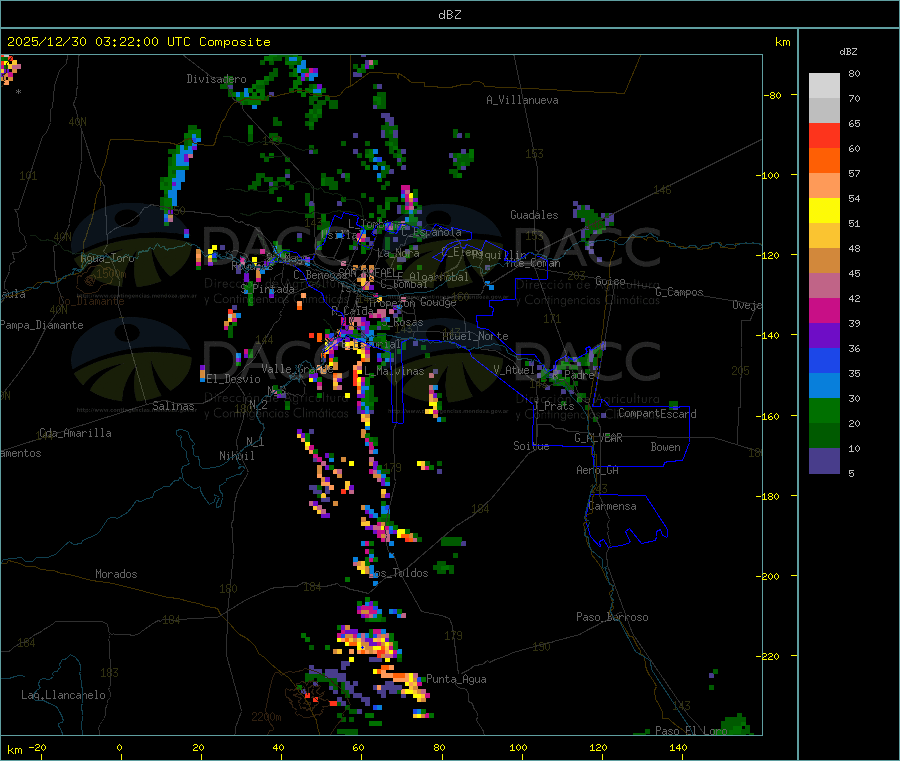This screenshot has width=900, height=761.
Task: Click the 'Carmensa' location label
Action: [x=612, y=506]
